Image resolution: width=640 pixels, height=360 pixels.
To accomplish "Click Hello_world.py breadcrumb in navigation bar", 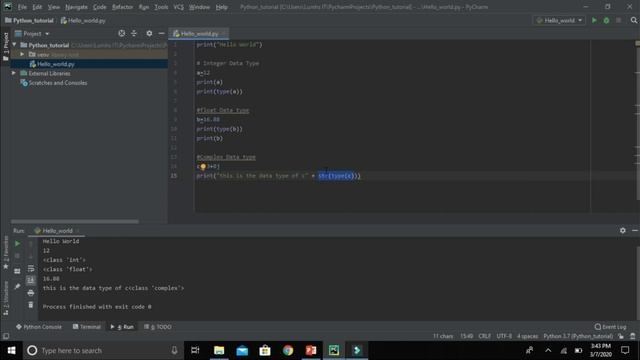I will [x=83, y=20].
